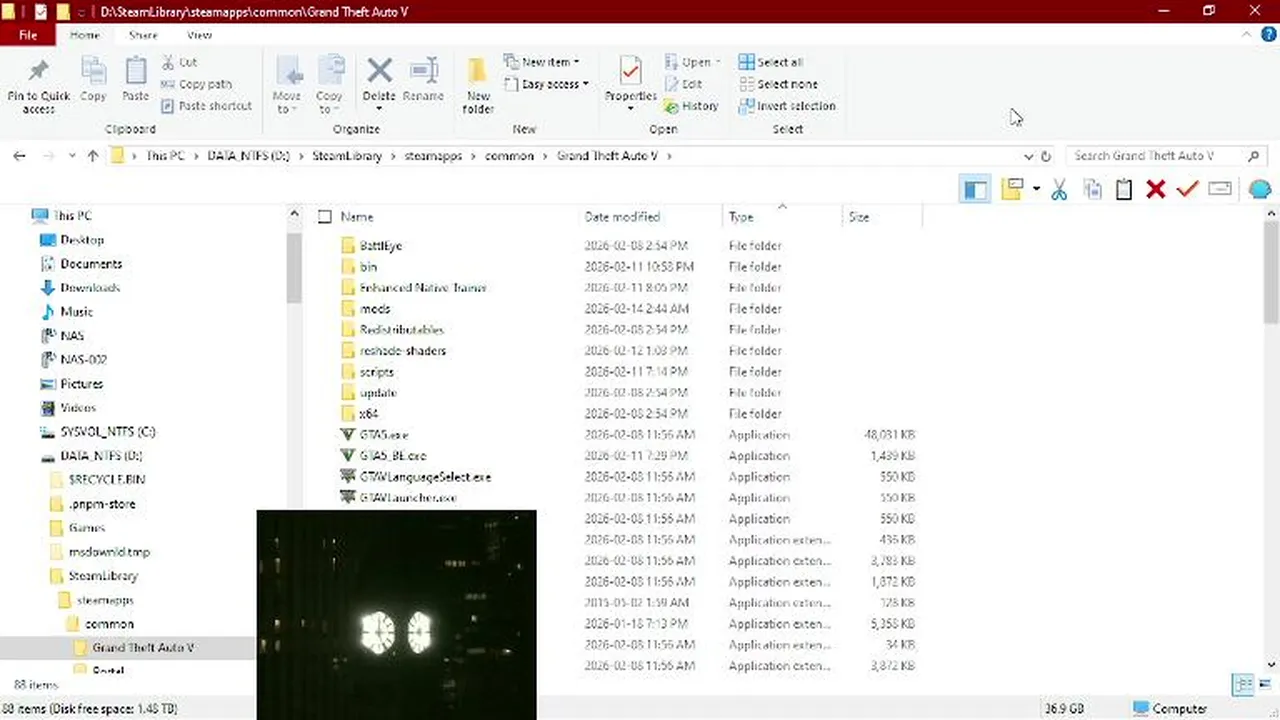
Task: Switch to the View ribbon tab
Action: click(199, 35)
